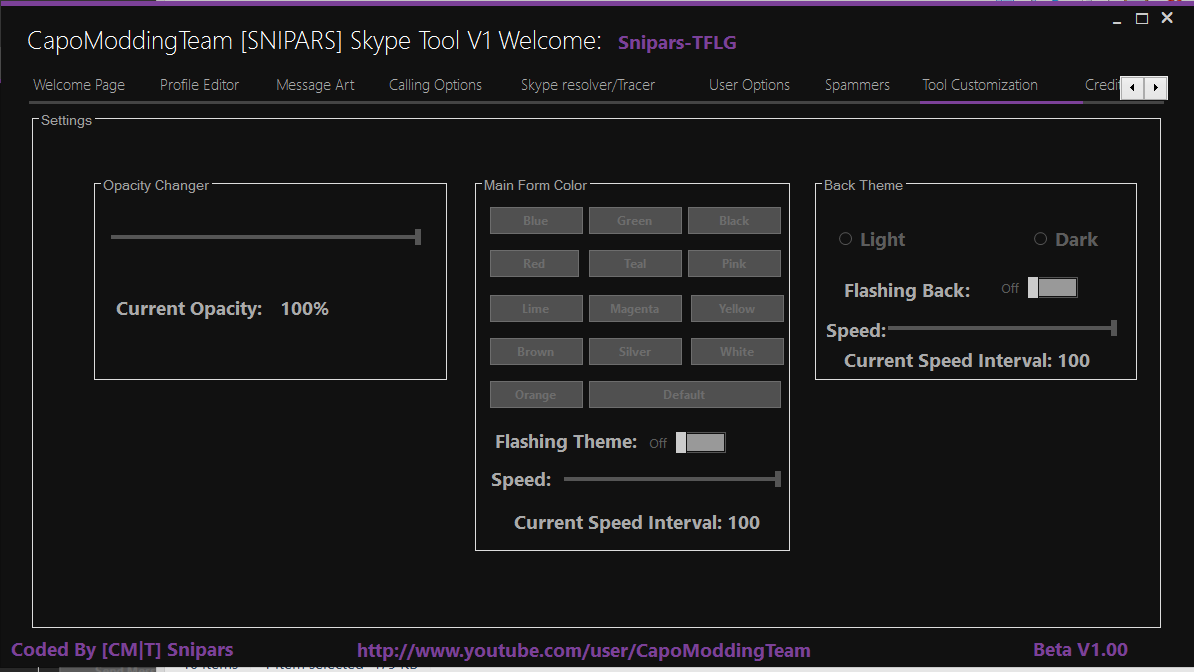
Task: Switch to the Spammers tab
Action: (x=857, y=85)
